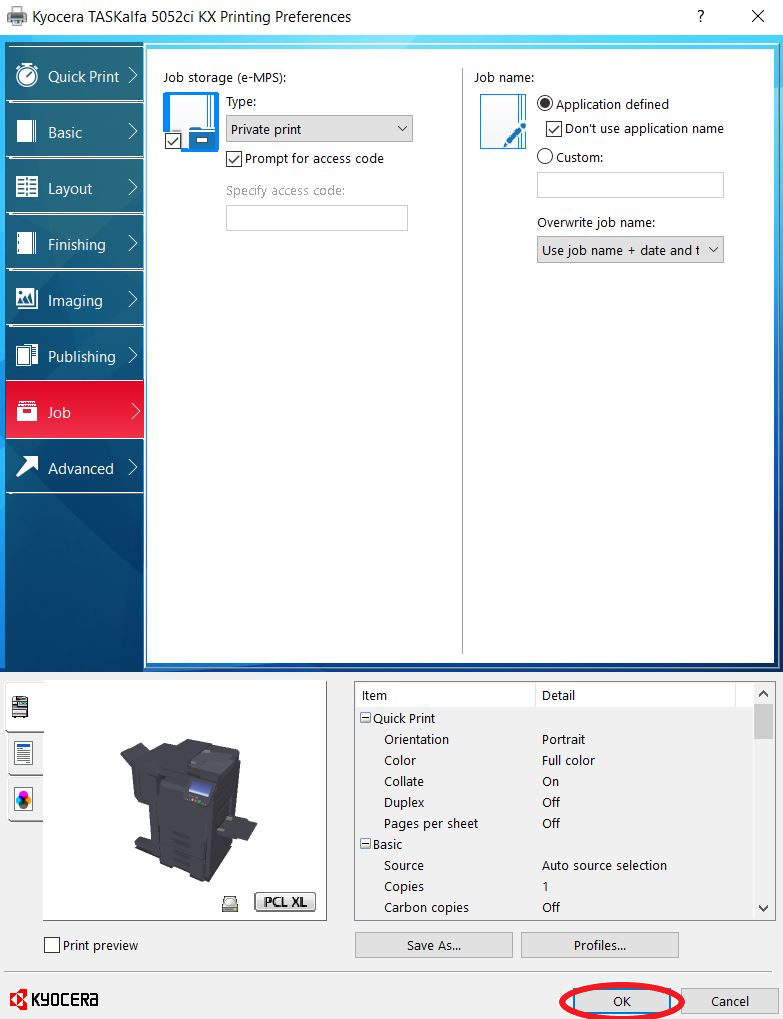Open the Quick Print tab
The height and width of the screenshot is (1019, 783).
click(x=75, y=75)
